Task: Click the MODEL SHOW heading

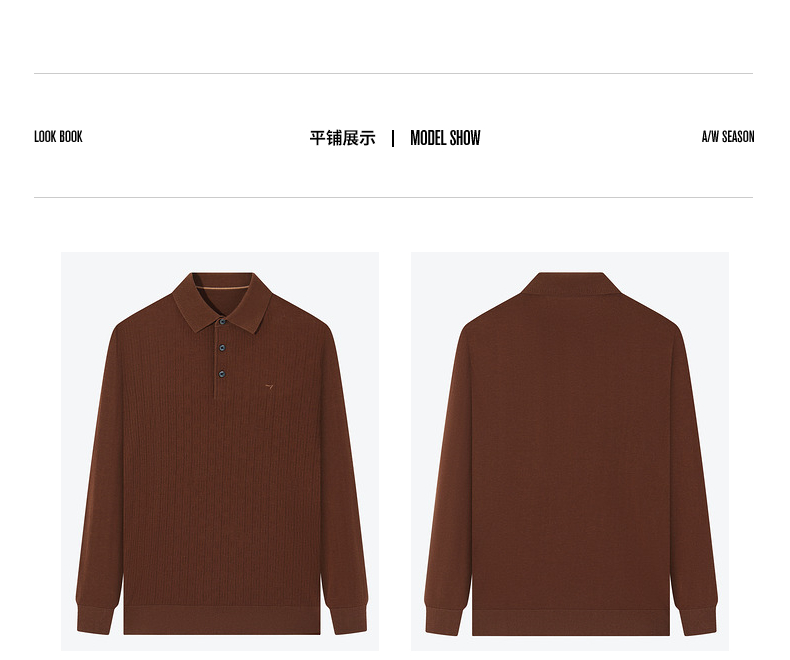Action: 445,138
